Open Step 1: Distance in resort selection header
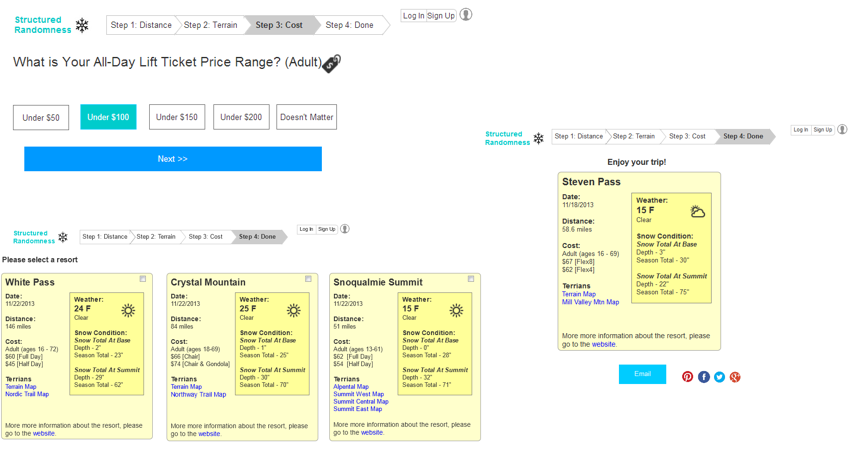Viewport: 848px width, 449px height. pos(105,236)
